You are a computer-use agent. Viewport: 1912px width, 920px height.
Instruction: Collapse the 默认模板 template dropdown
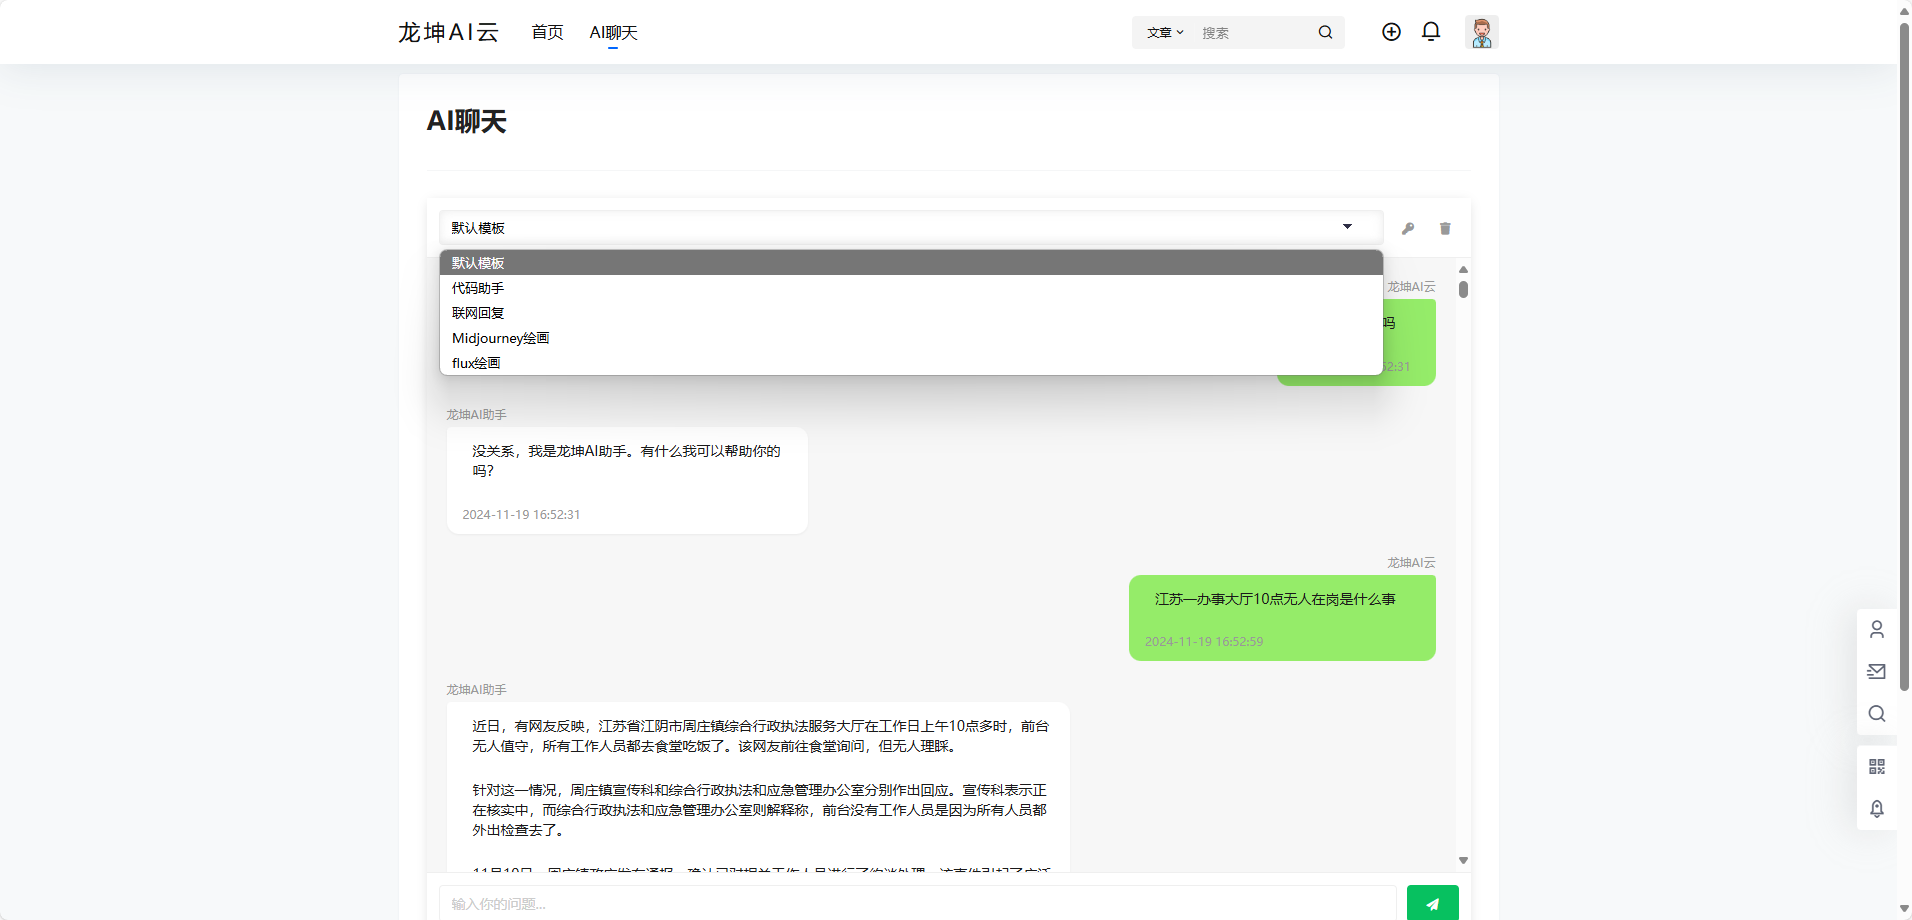911,227
